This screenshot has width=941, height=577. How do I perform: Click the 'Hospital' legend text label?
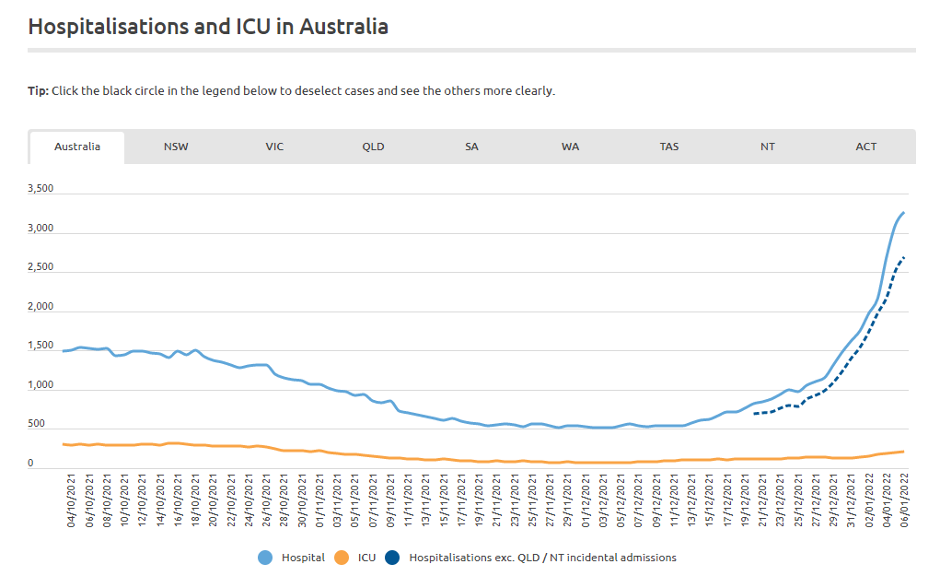pyautogui.click(x=303, y=558)
